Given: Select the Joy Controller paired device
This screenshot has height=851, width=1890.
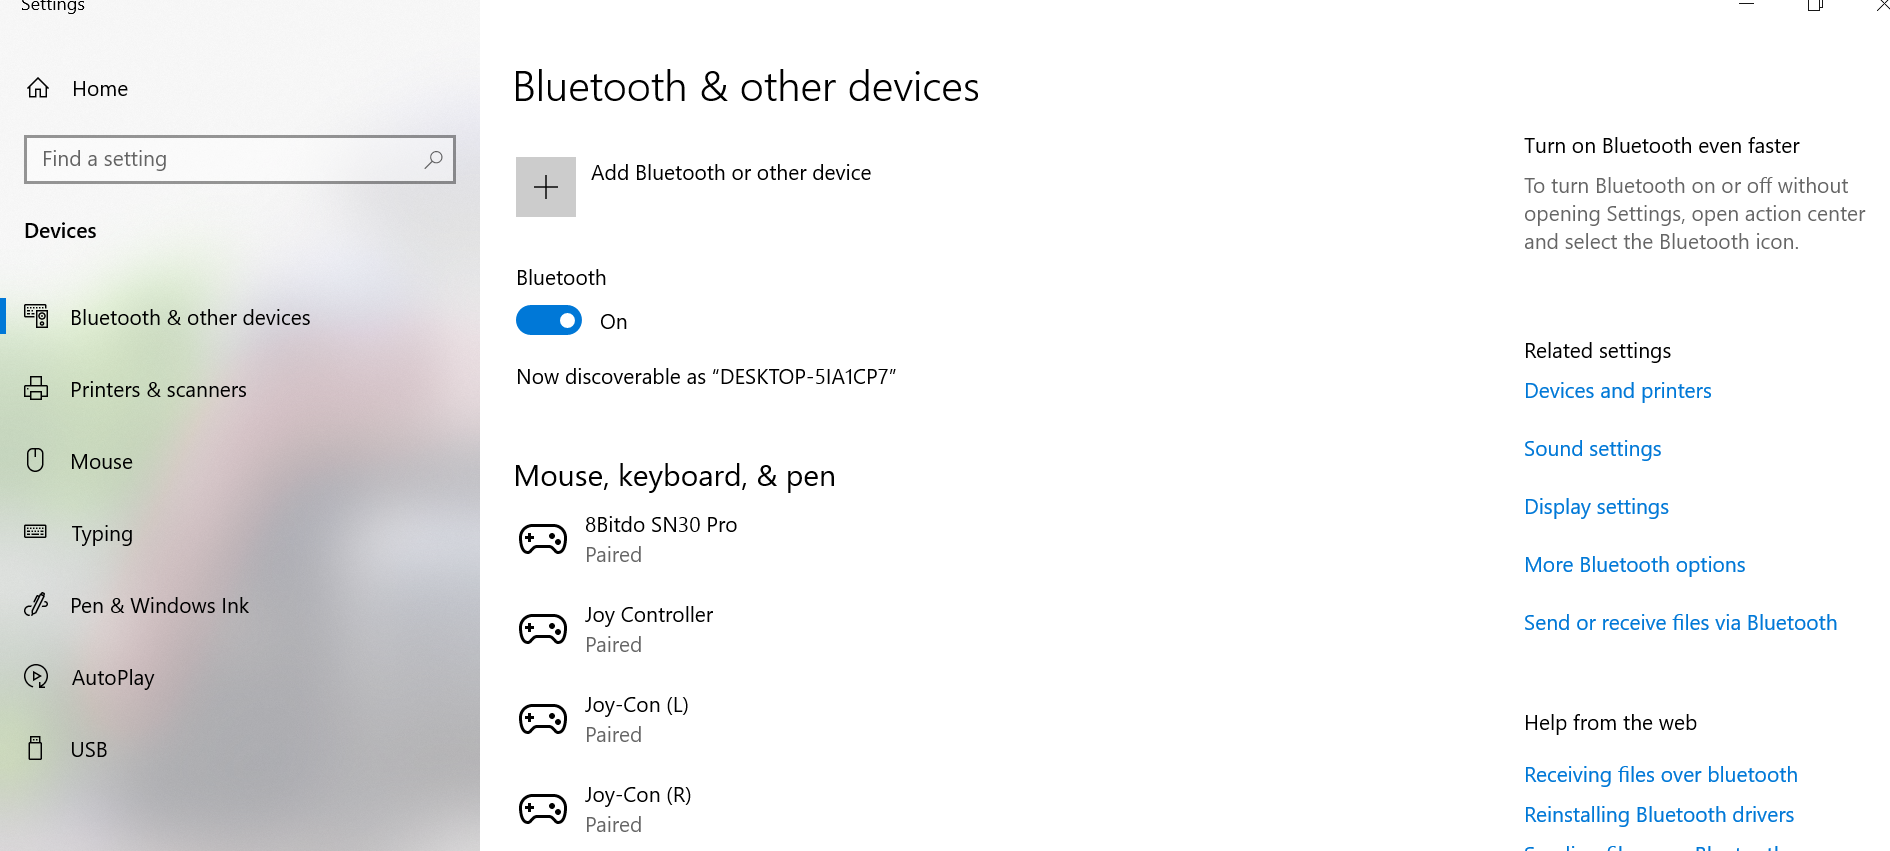Looking at the screenshot, I should (x=649, y=629).
